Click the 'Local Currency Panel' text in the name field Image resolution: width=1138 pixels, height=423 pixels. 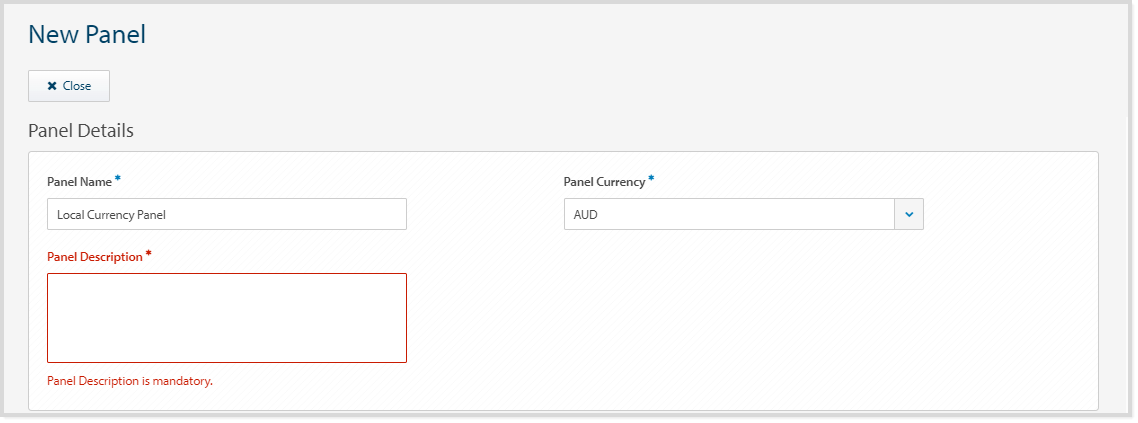111,214
